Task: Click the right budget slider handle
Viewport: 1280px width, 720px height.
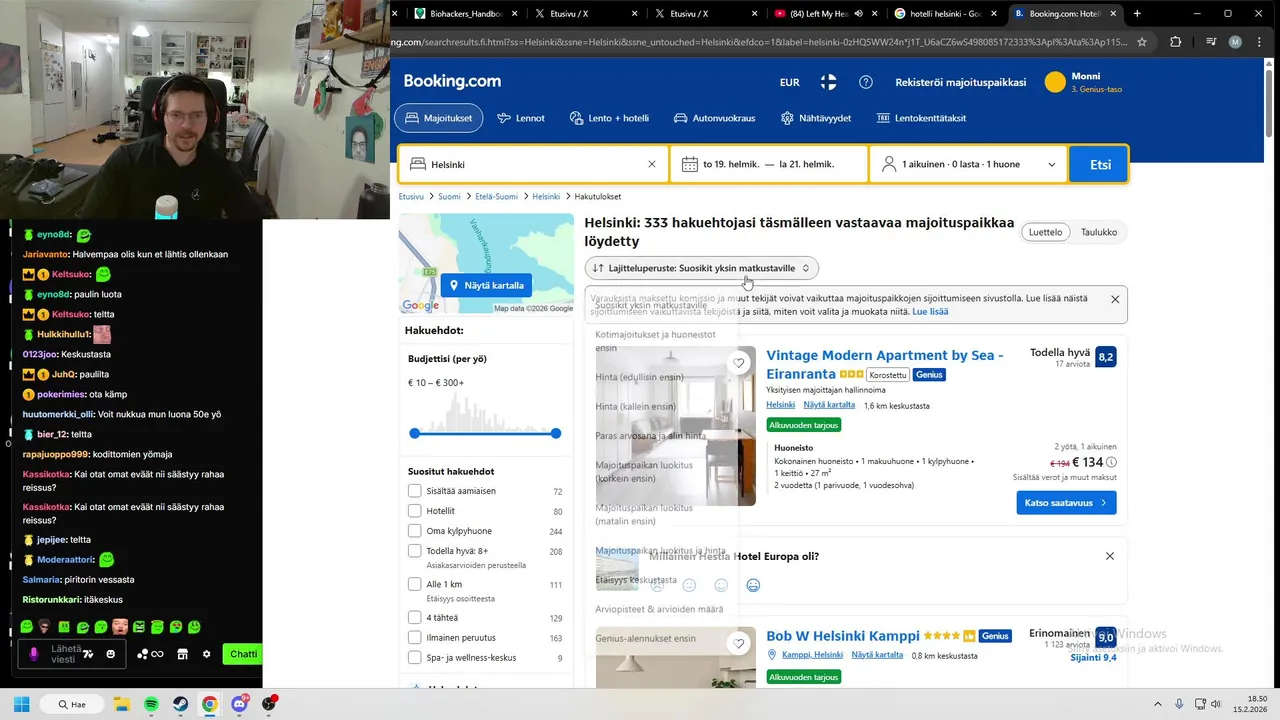Action: pos(555,433)
